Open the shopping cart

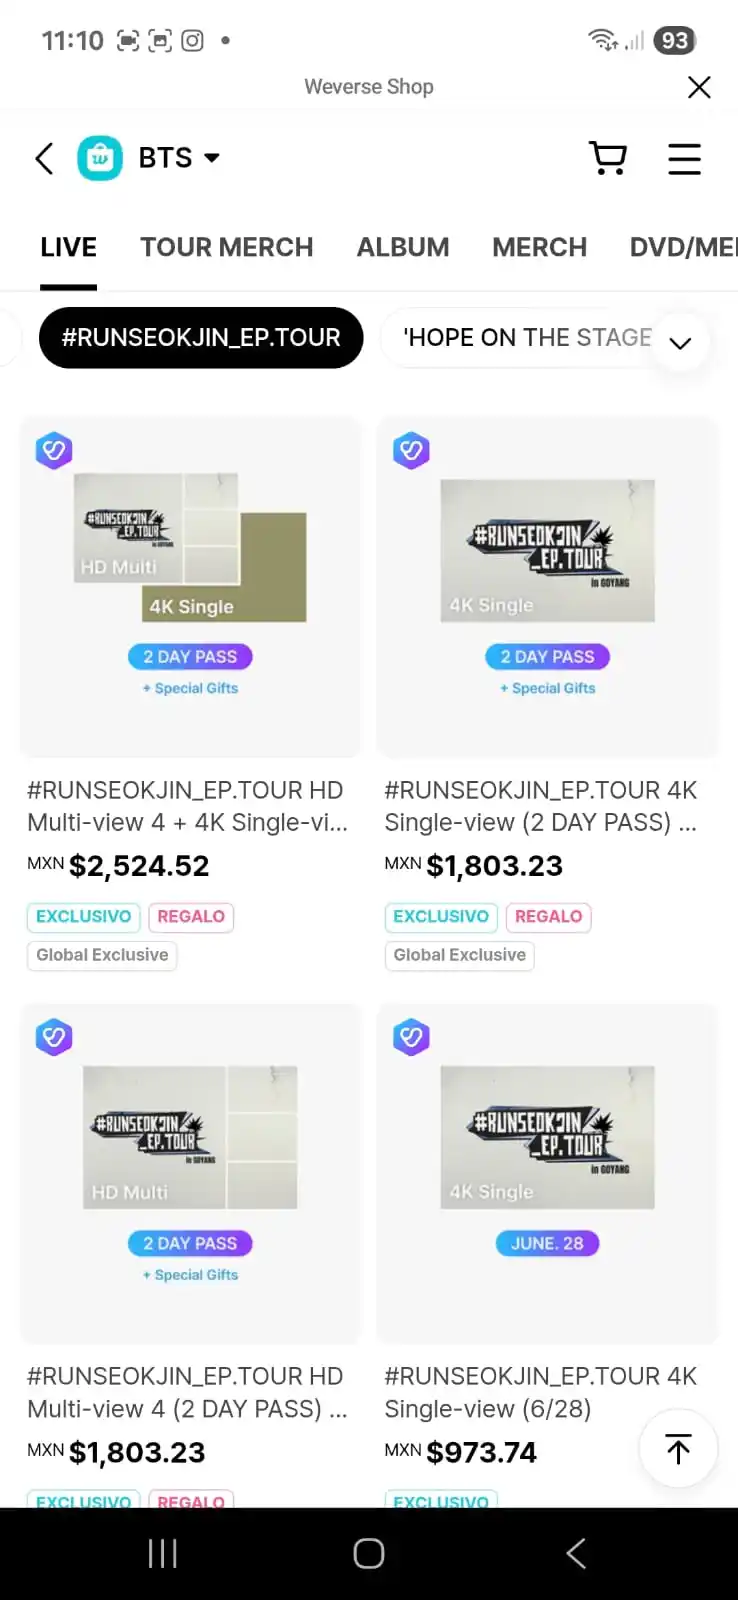(x=609, y=158)
